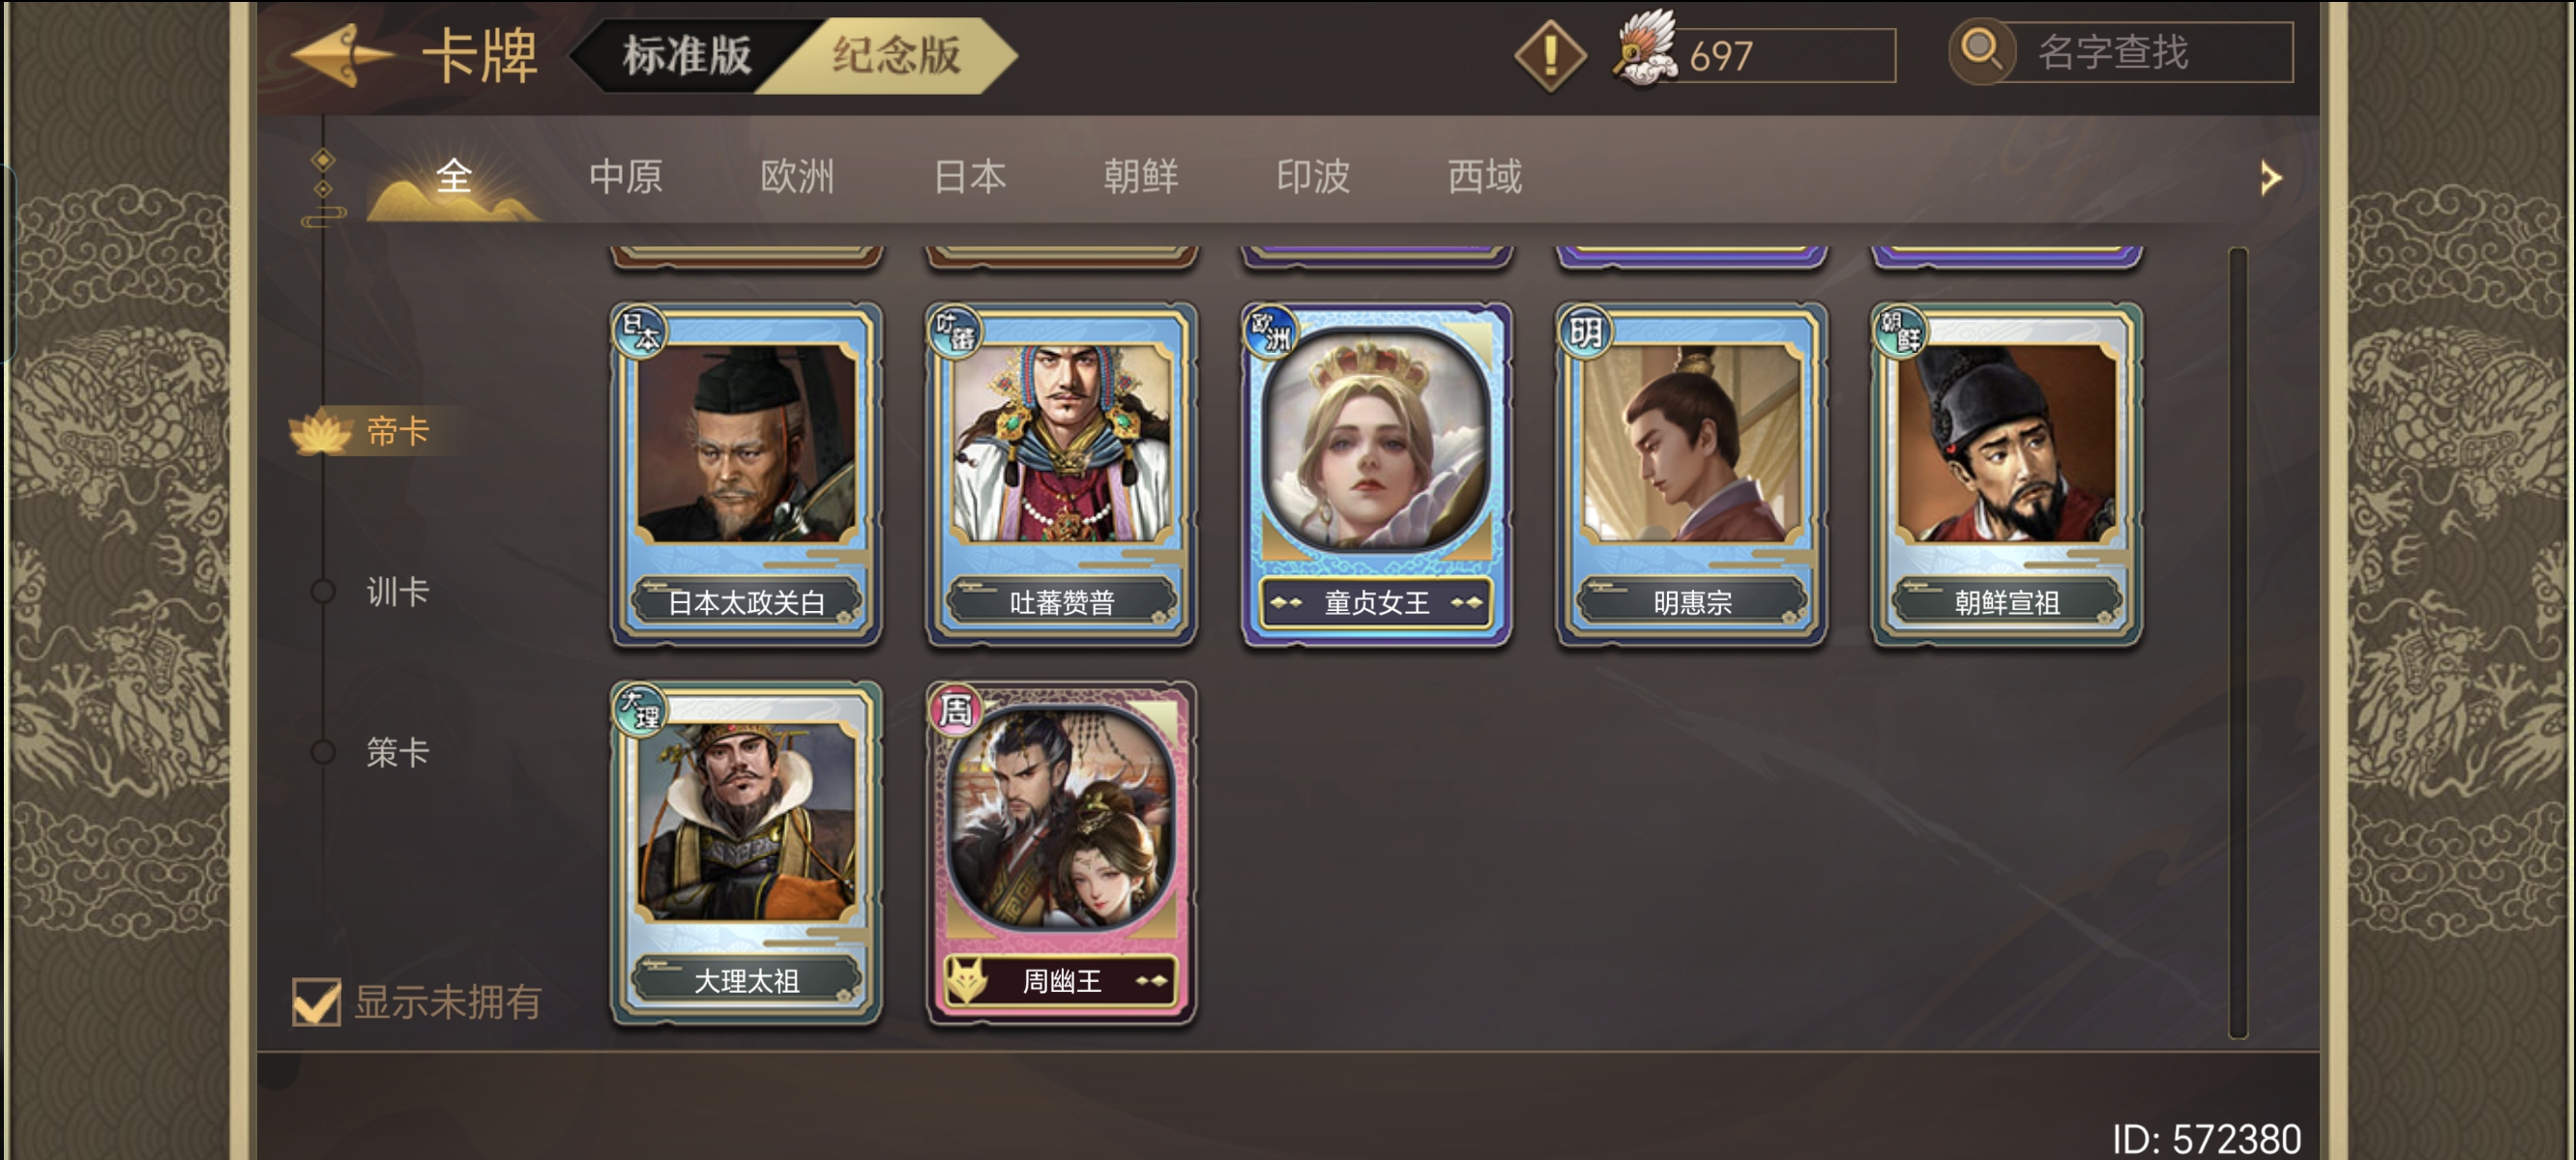Toggle the 显示未拥有 checkbox

[316, 1001]
